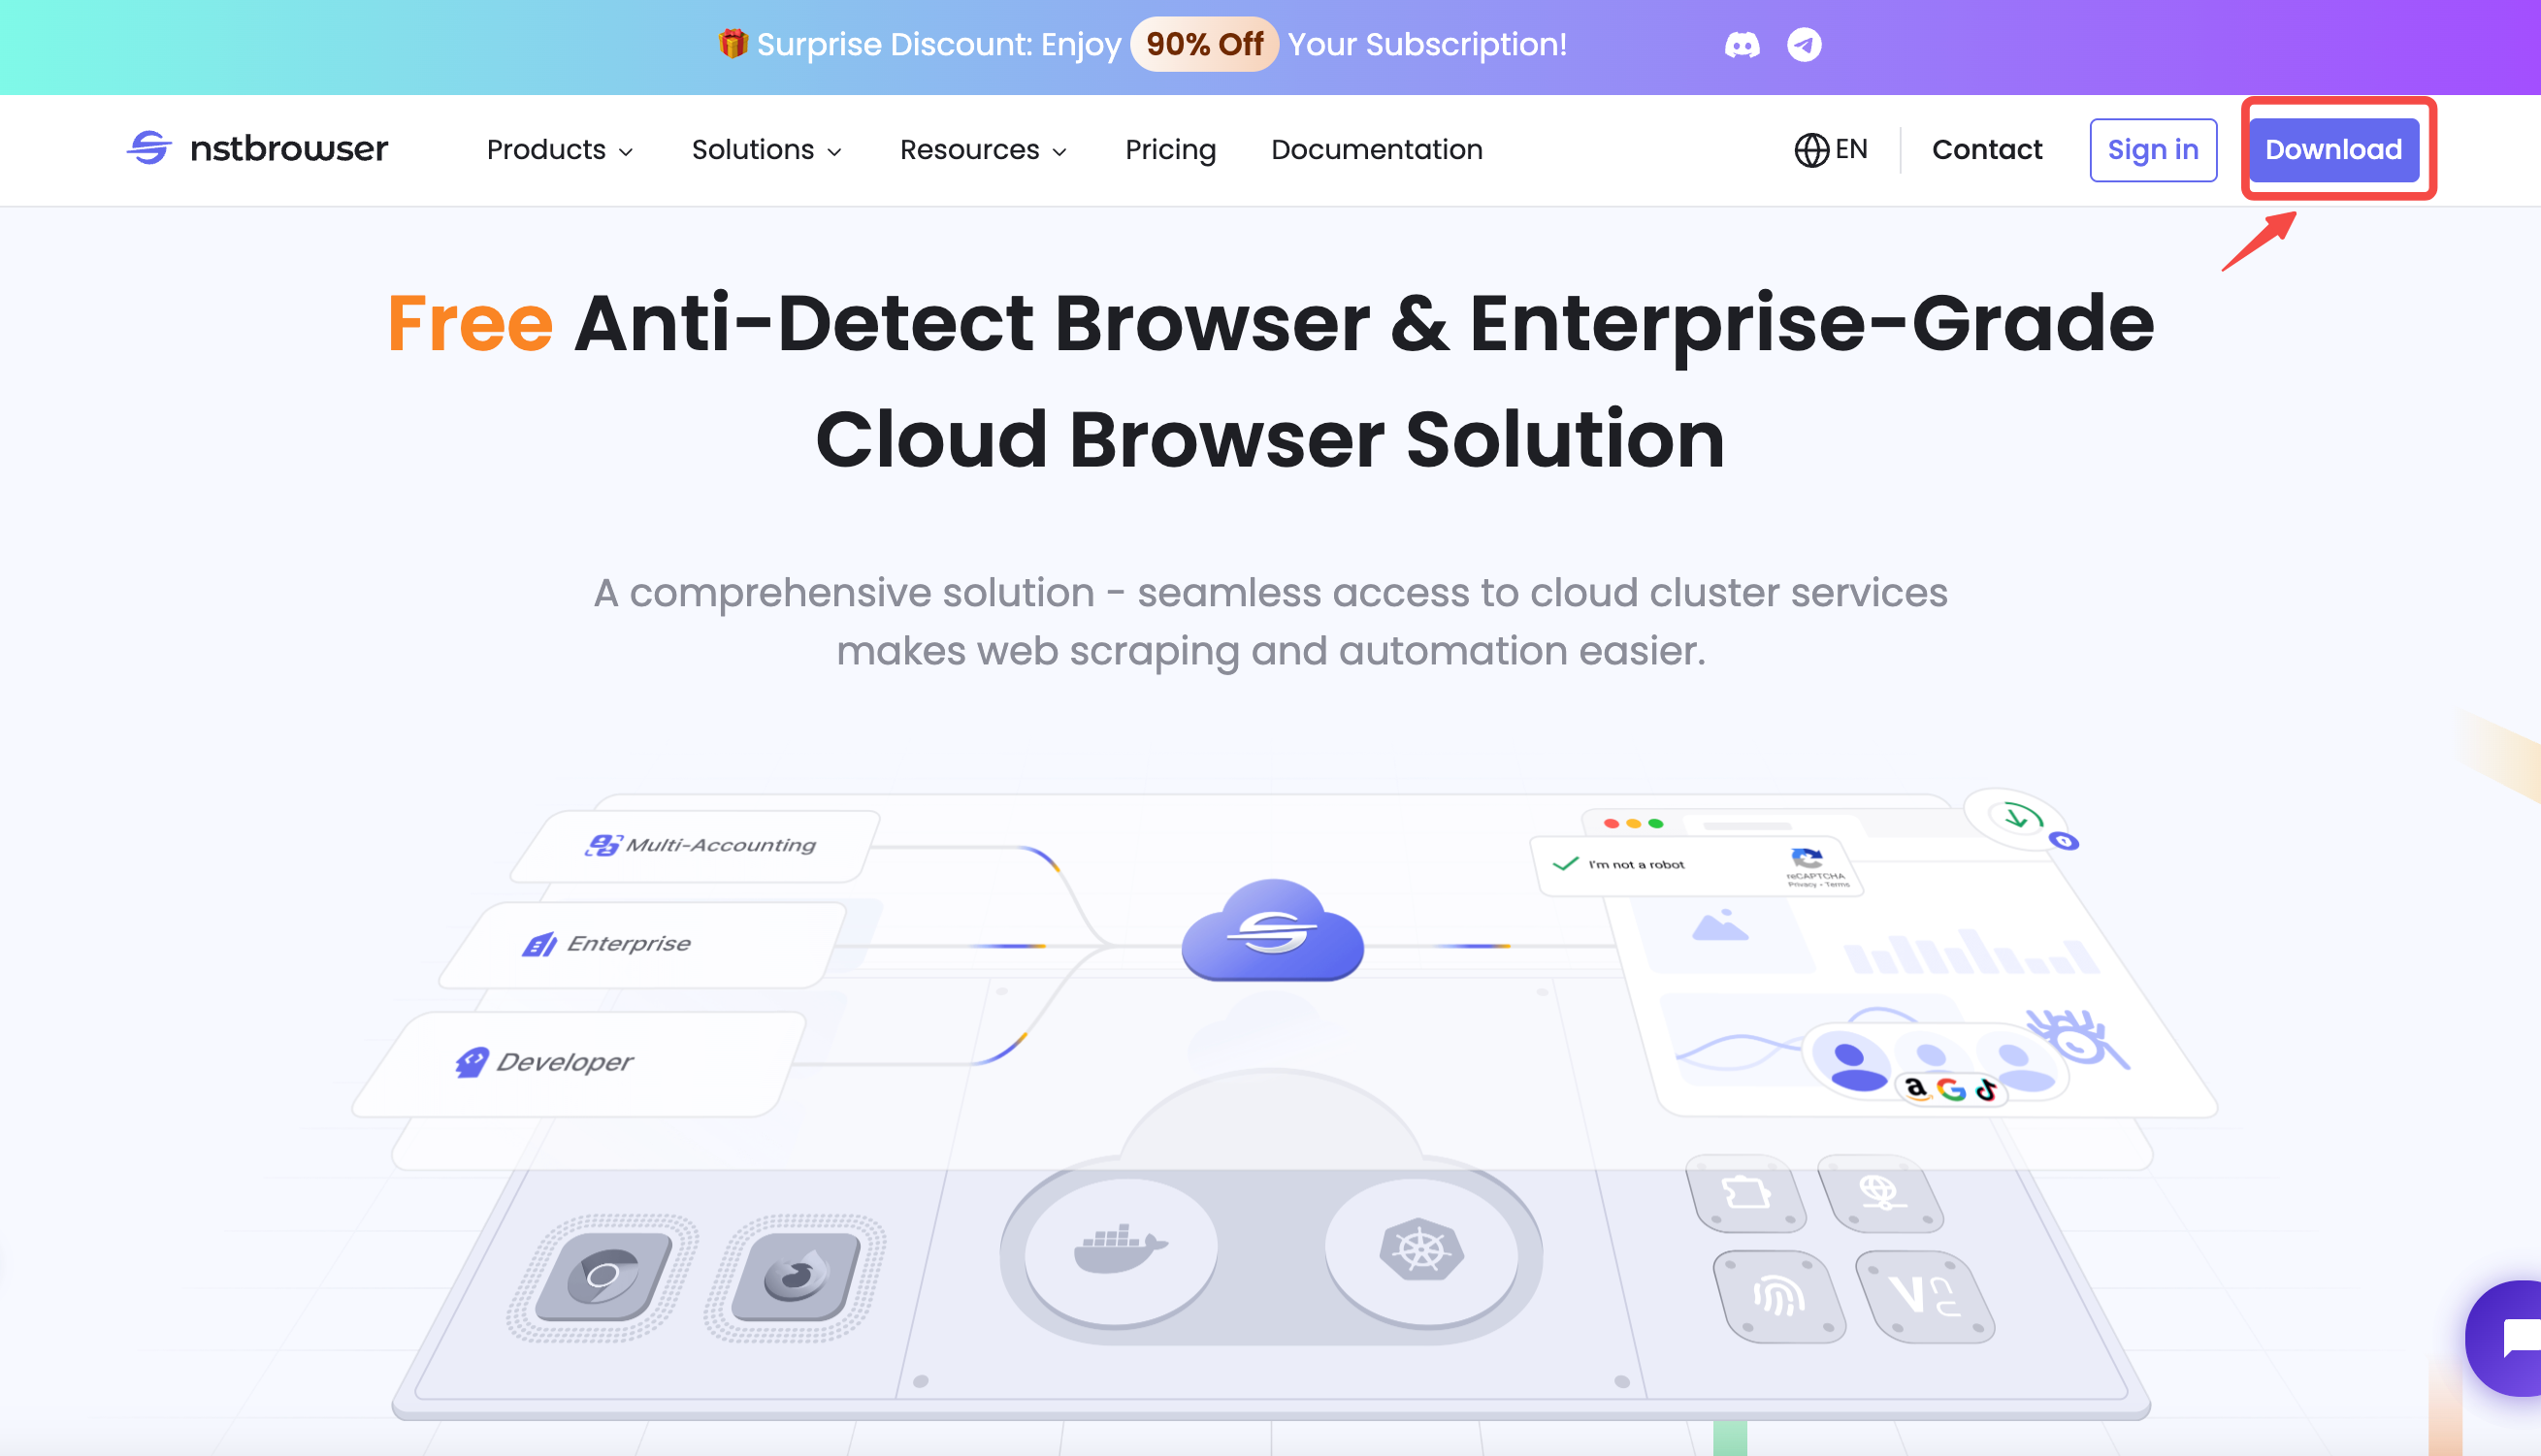Click the cloud nstbrowser icon in illustration

click(1272, 930)
